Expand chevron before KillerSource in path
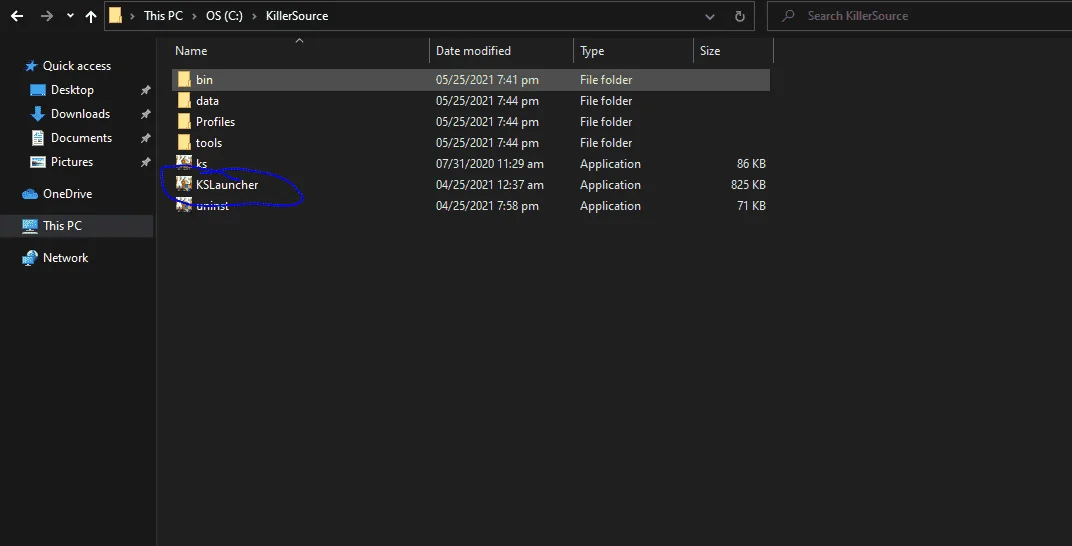The image size is (1072, 546). [254, 16]
